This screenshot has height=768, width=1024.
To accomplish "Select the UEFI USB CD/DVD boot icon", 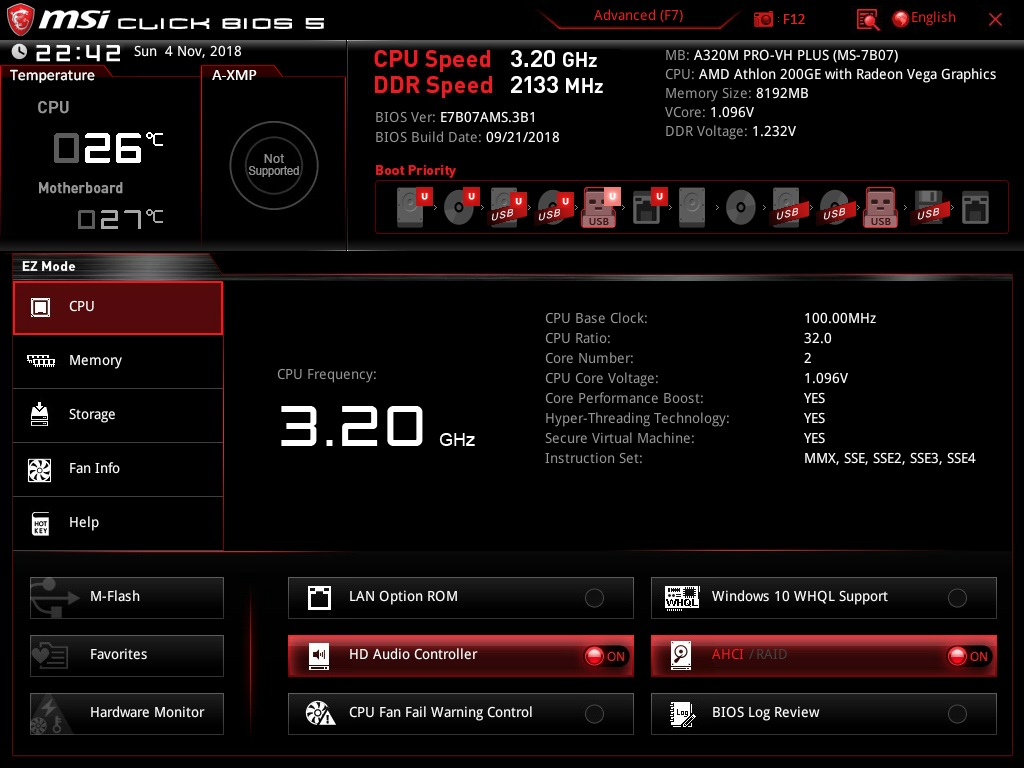I will coord(555,207).
